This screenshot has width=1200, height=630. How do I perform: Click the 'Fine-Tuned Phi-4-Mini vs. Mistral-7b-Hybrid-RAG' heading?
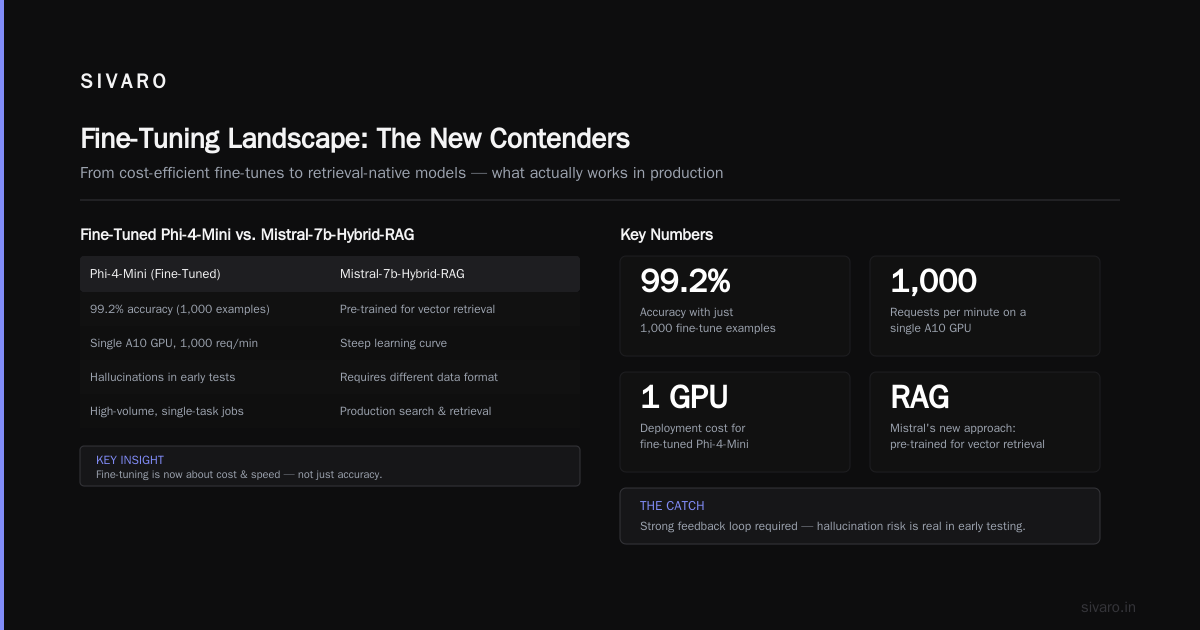[247, 235]
